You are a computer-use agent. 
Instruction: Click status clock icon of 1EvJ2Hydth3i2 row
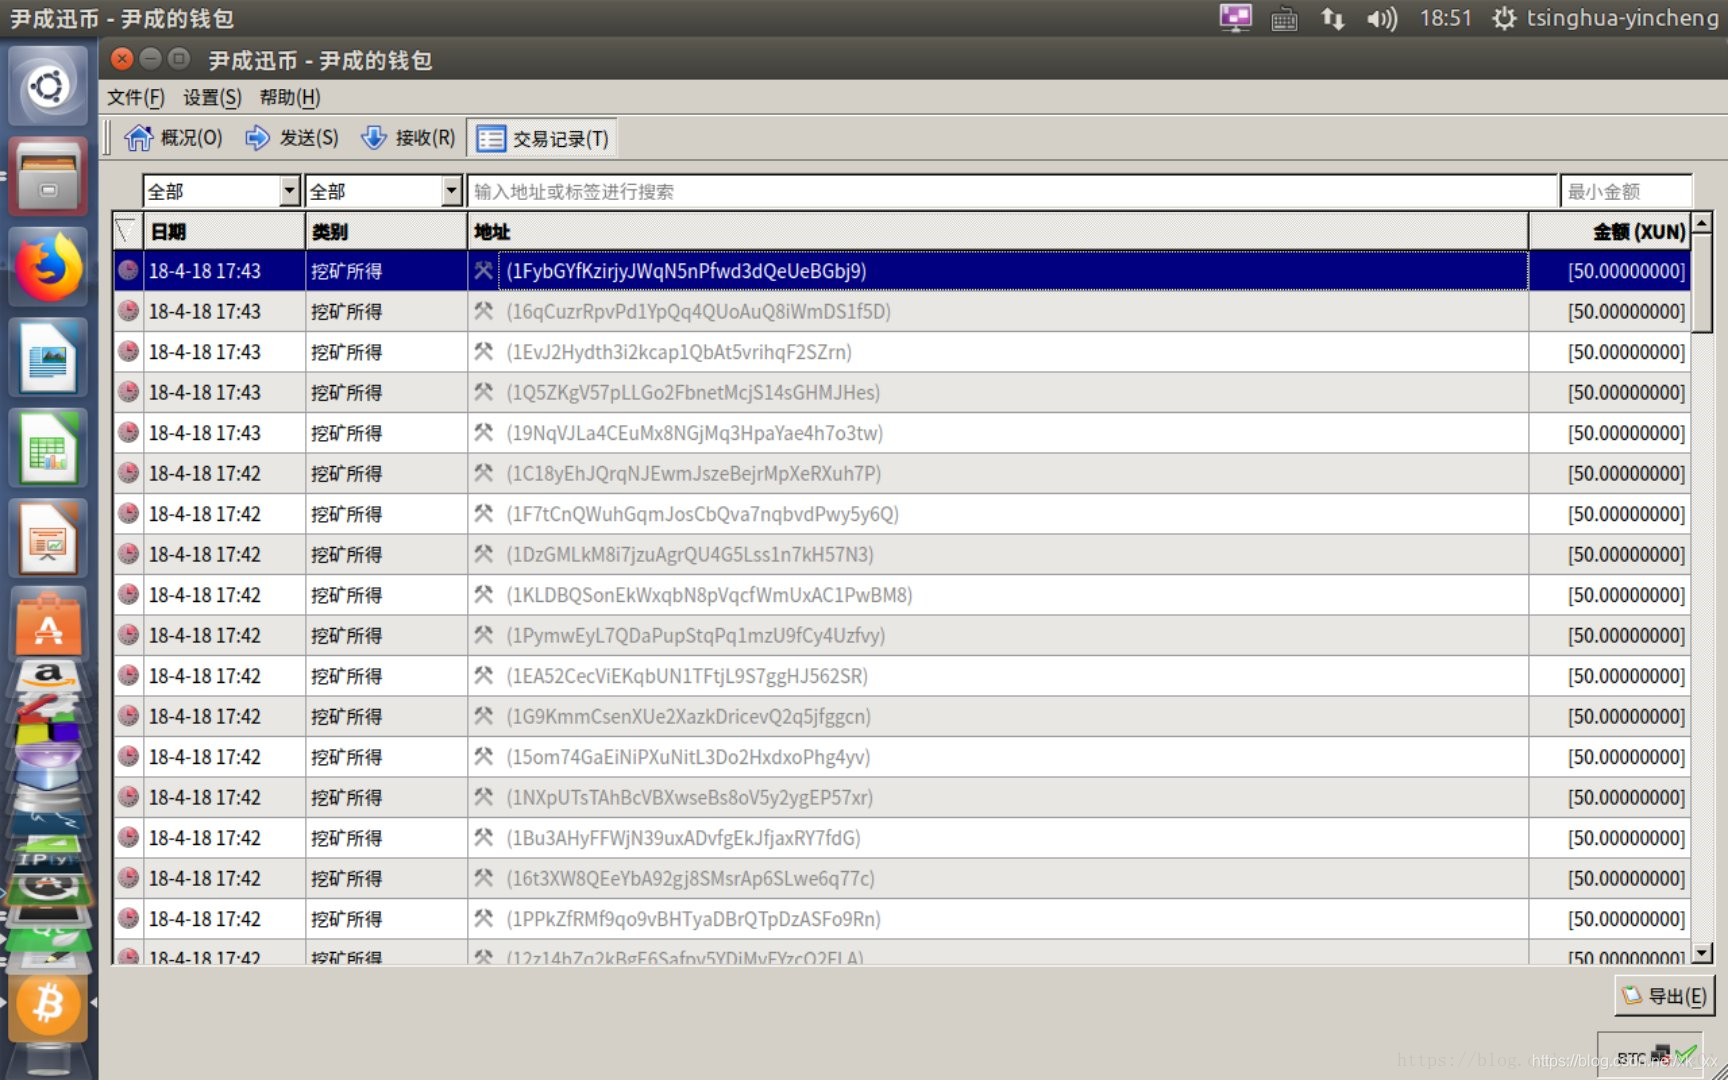click(128, 352)
